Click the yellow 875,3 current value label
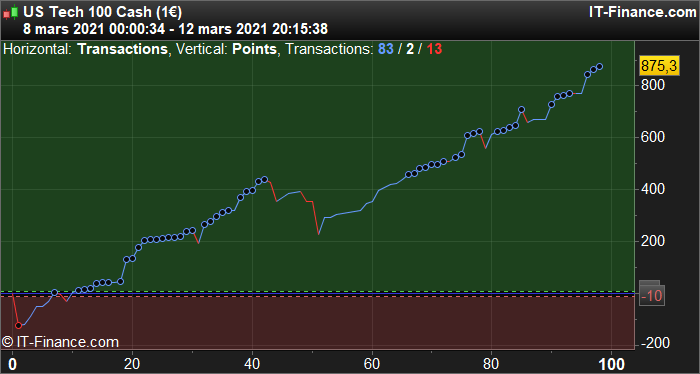This screenshot has width=700, height=374. point(659,66)
